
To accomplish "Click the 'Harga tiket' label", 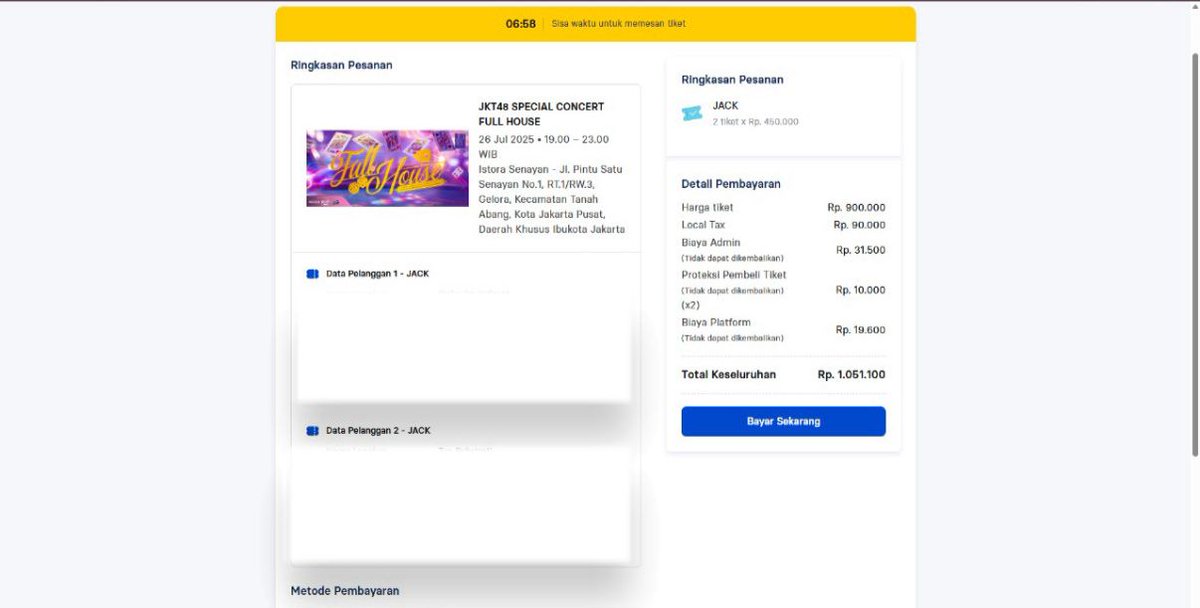I will pyautogui.click(x=707, y=207).
